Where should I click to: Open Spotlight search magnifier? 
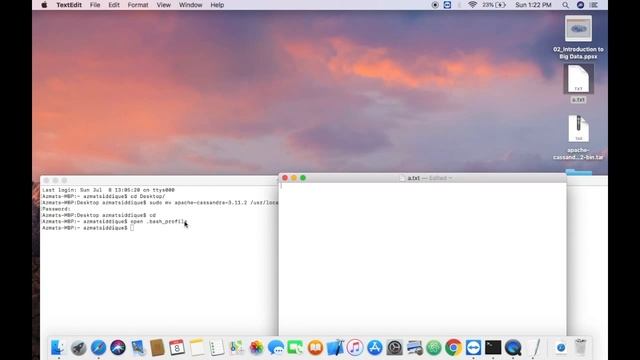565,5
